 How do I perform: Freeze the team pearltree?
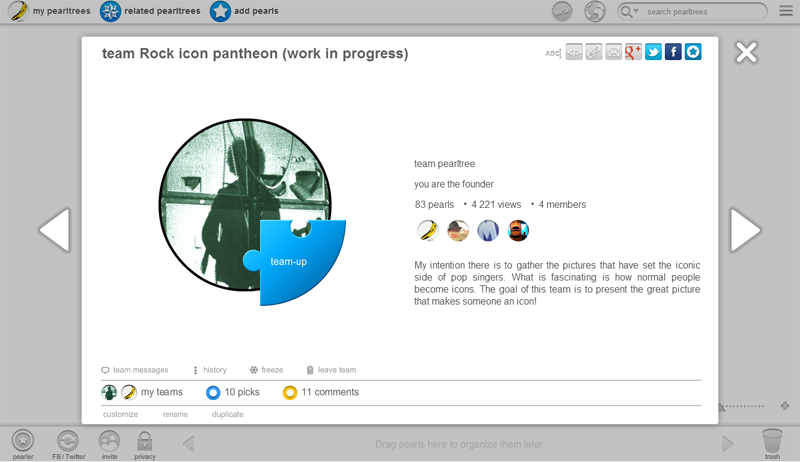coord(266,370)
